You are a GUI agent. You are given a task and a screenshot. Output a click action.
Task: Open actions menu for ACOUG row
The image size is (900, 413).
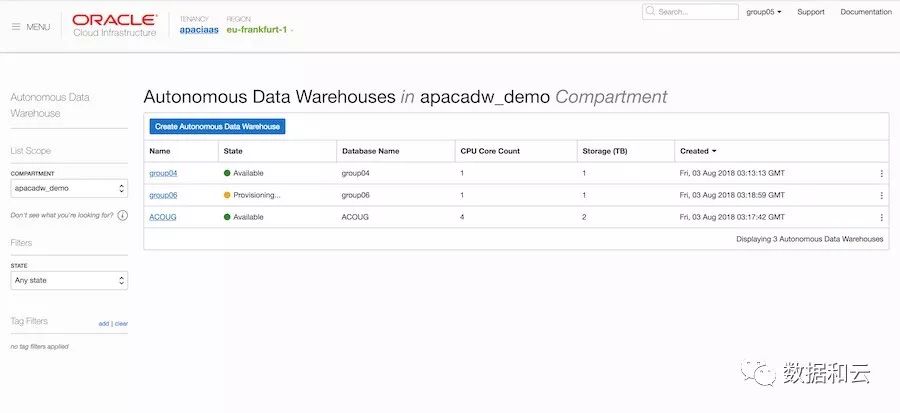click(x=881, y=217)
